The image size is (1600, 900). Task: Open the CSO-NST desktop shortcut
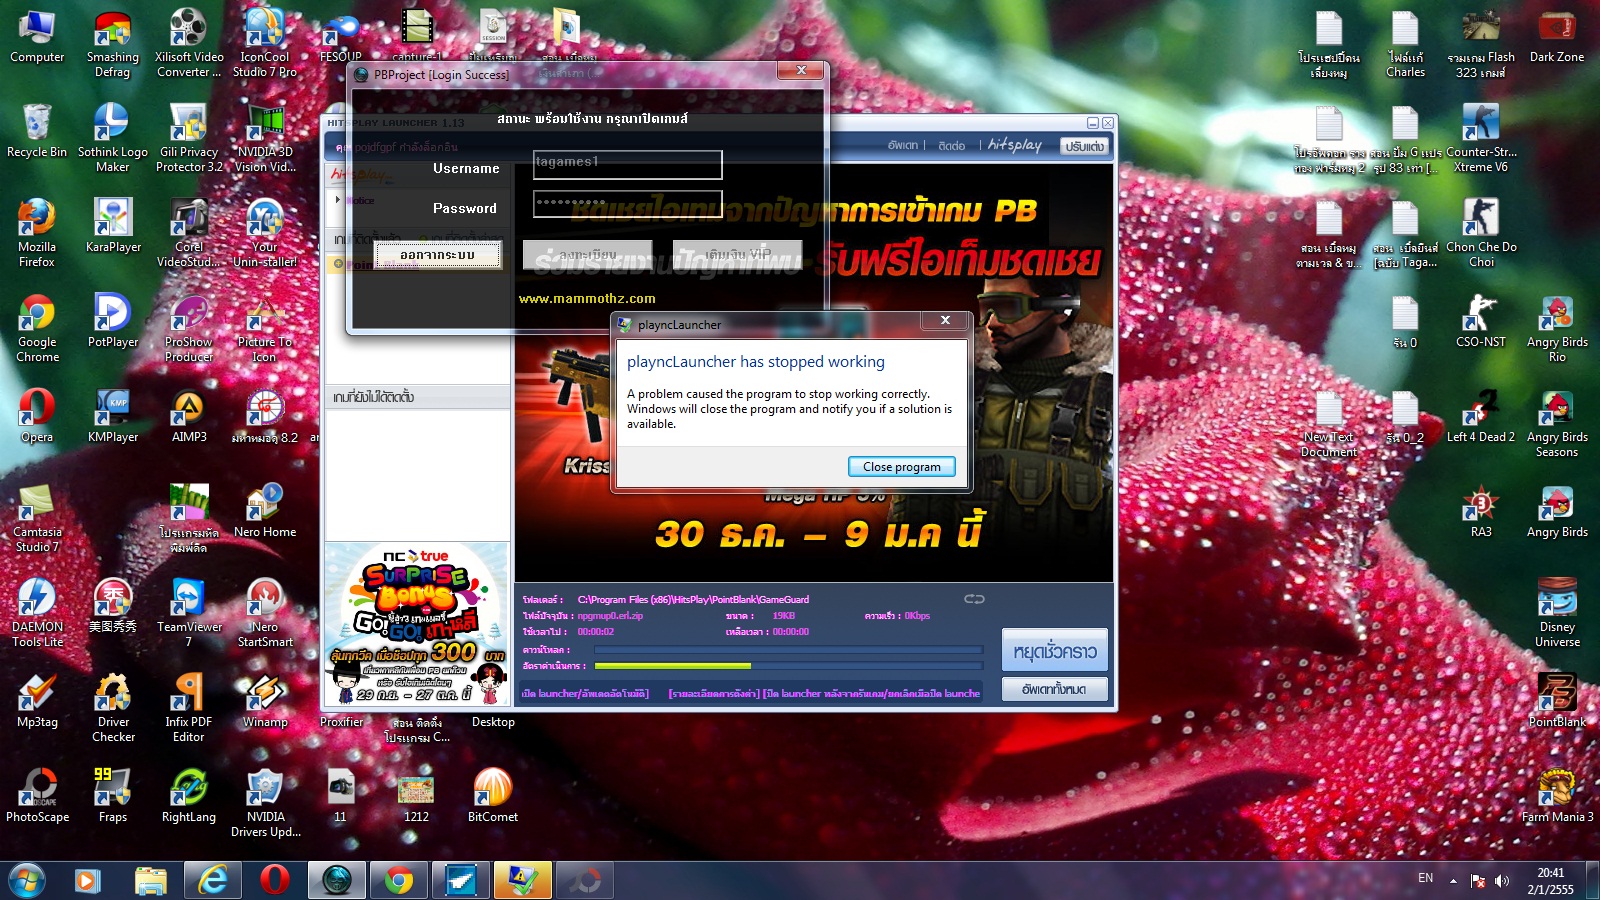click(1481, 321)
